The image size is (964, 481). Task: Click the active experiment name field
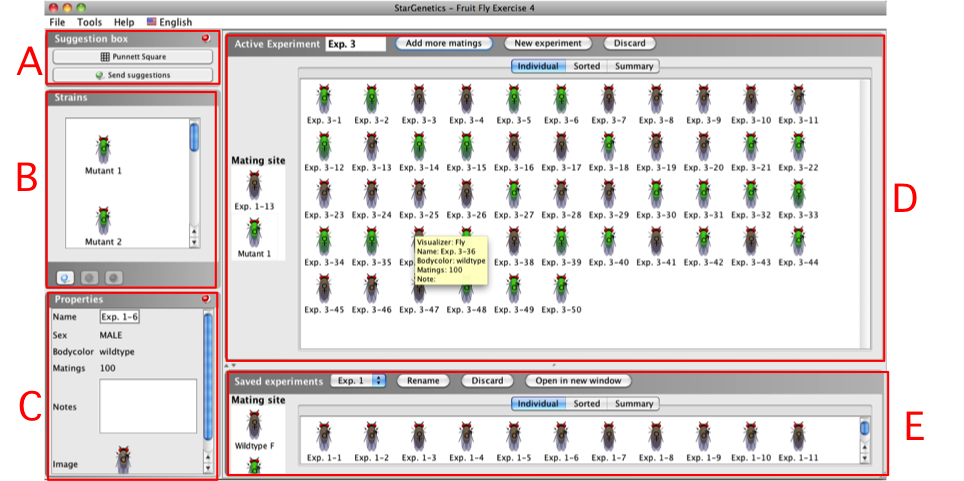(x=355, y=44)
